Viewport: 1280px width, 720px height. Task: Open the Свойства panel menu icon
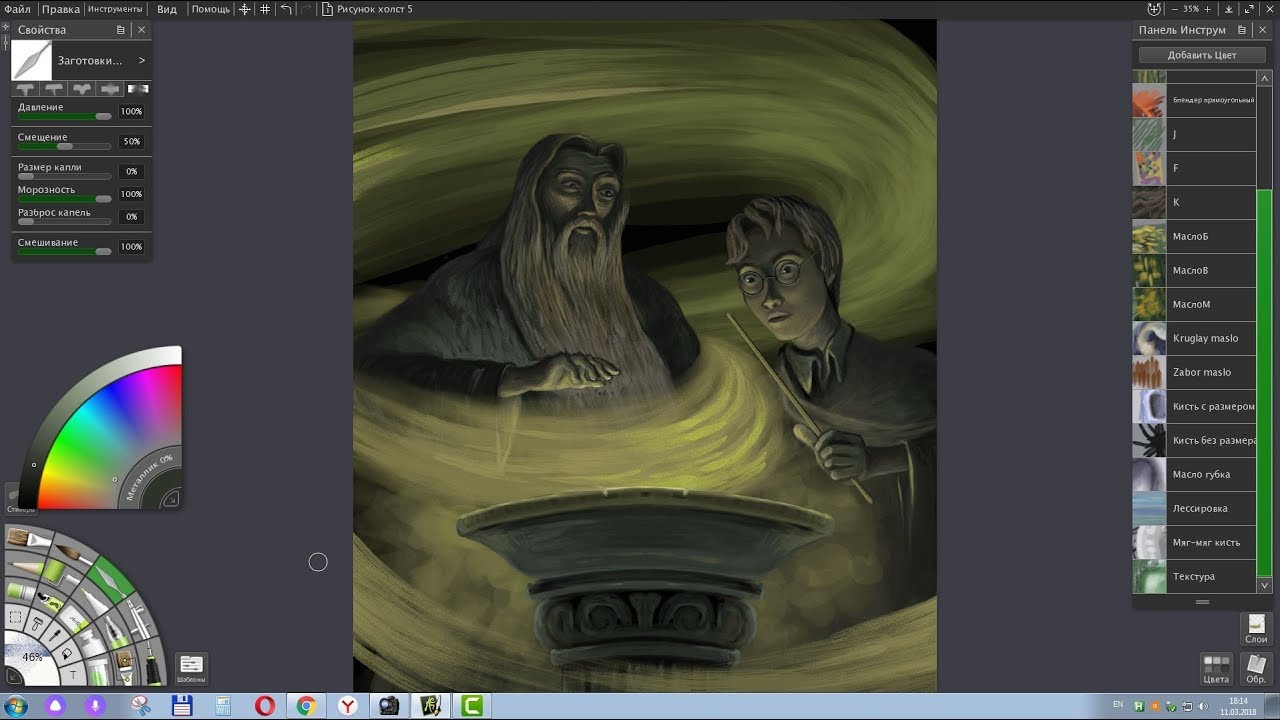(x=121, y=30)
